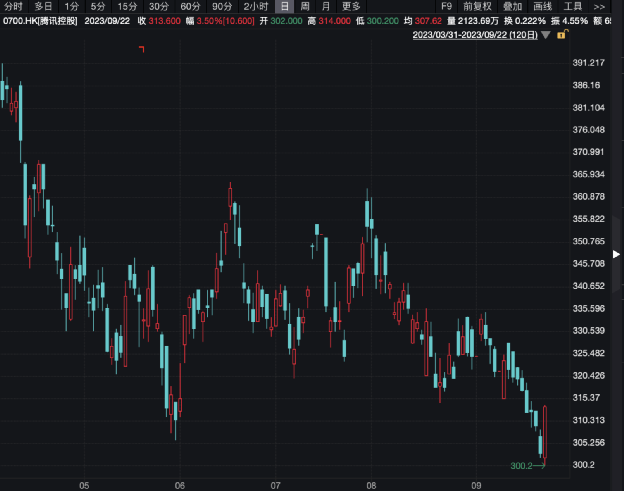Open the 画线 drawing tools
The width and height of the screenshot is (624, 491).
click(x=543, y=6)
